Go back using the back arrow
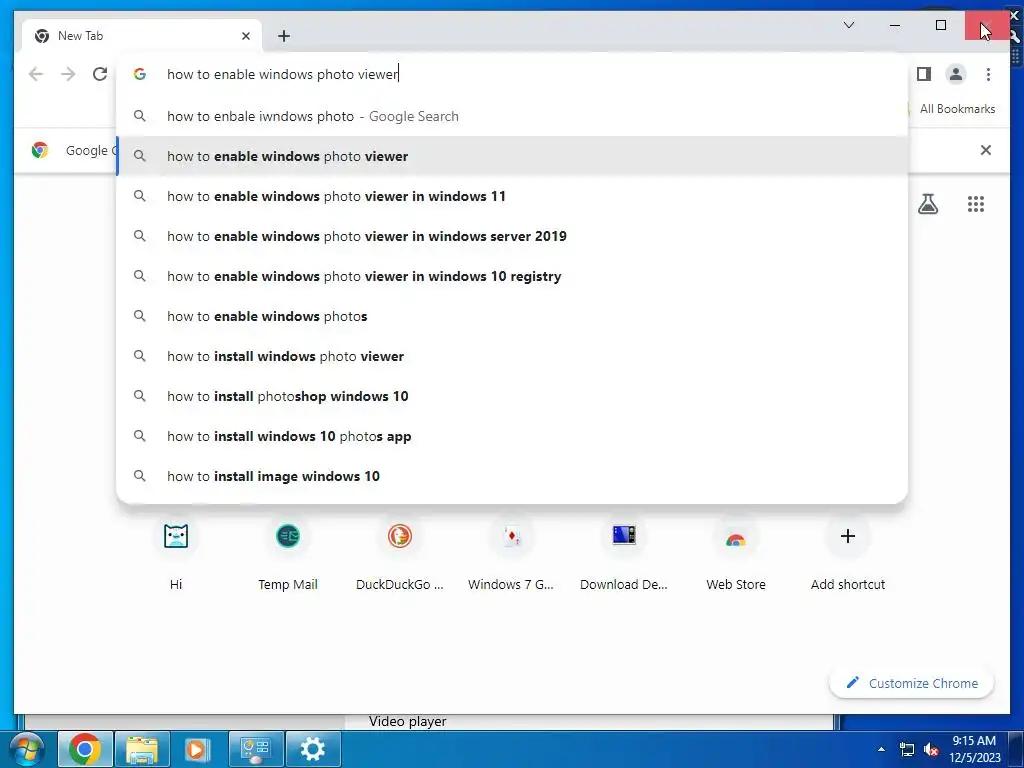Screen dimensions: 1024x768 pyautogui.click(x=36, y=74)
